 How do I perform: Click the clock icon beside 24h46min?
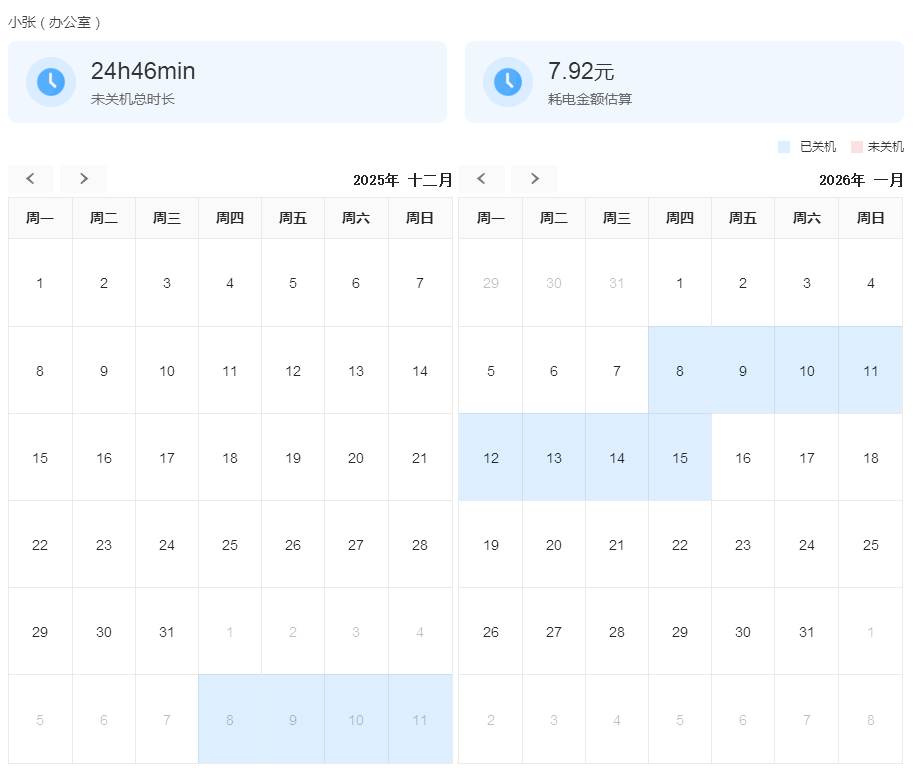click(51, 82)
